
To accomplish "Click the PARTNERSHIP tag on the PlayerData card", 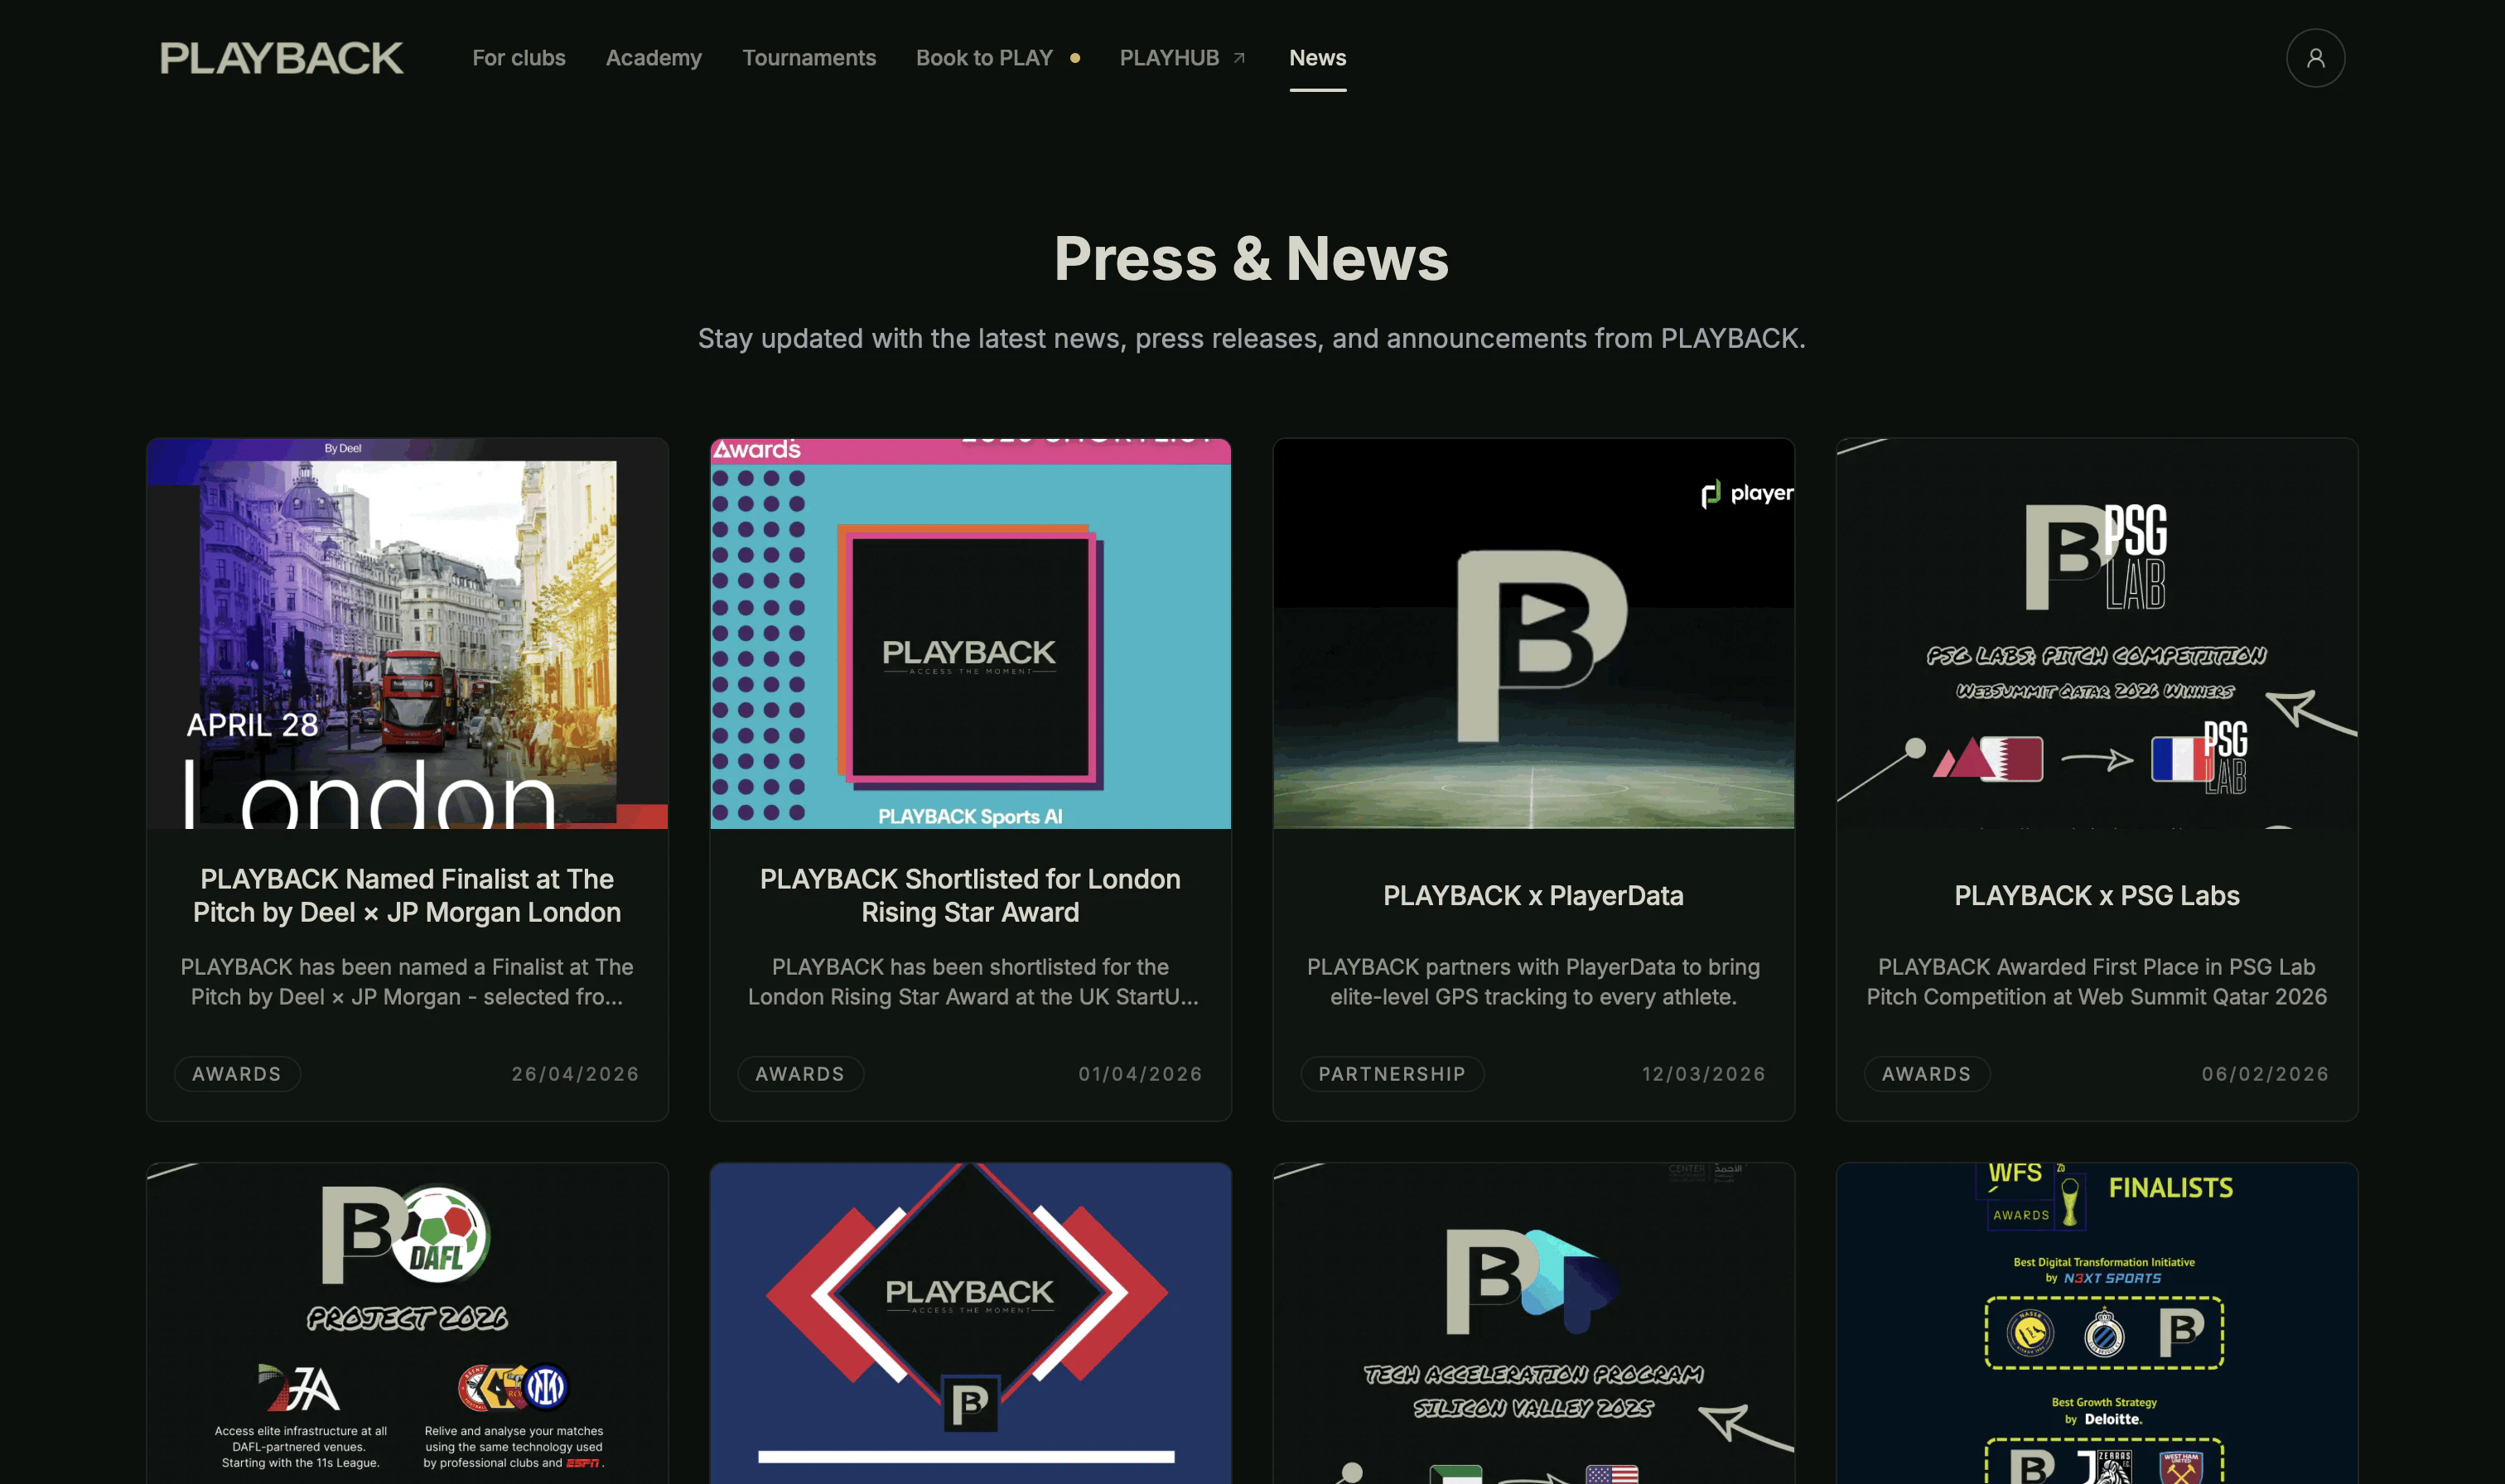I will (x=1391, y=1073).
